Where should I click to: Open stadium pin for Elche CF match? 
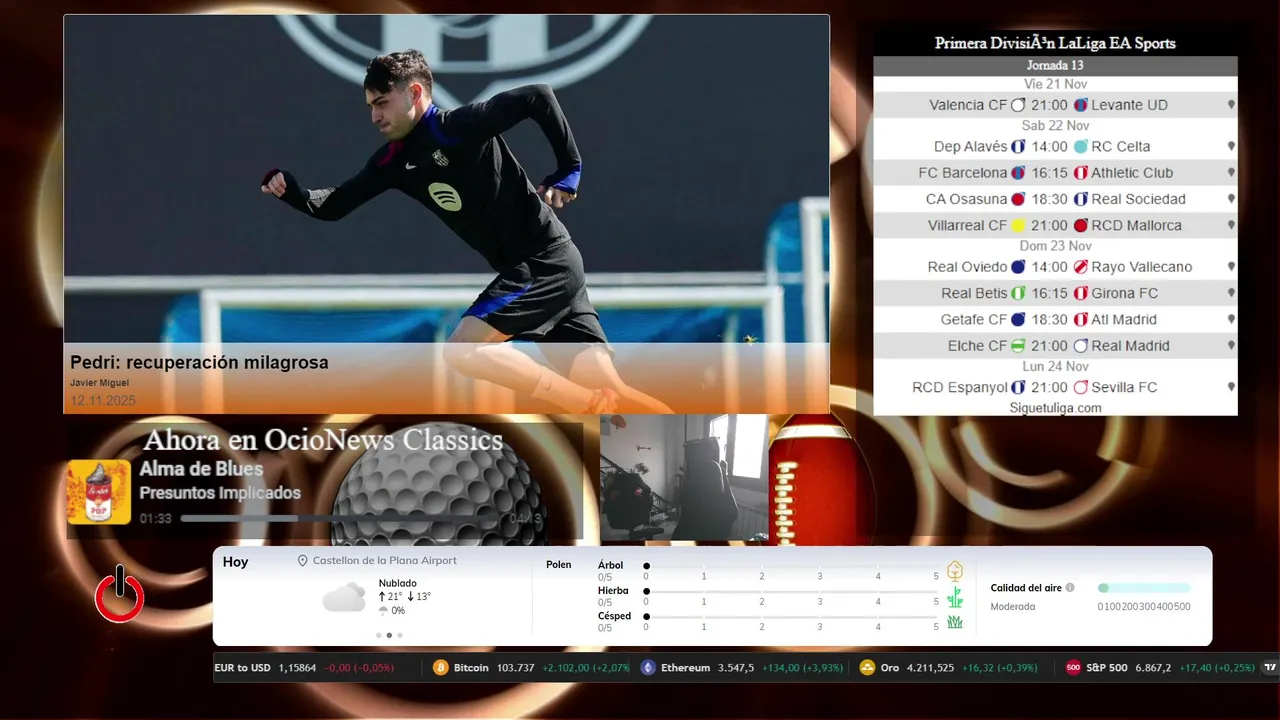click(x=1231, y=346)
